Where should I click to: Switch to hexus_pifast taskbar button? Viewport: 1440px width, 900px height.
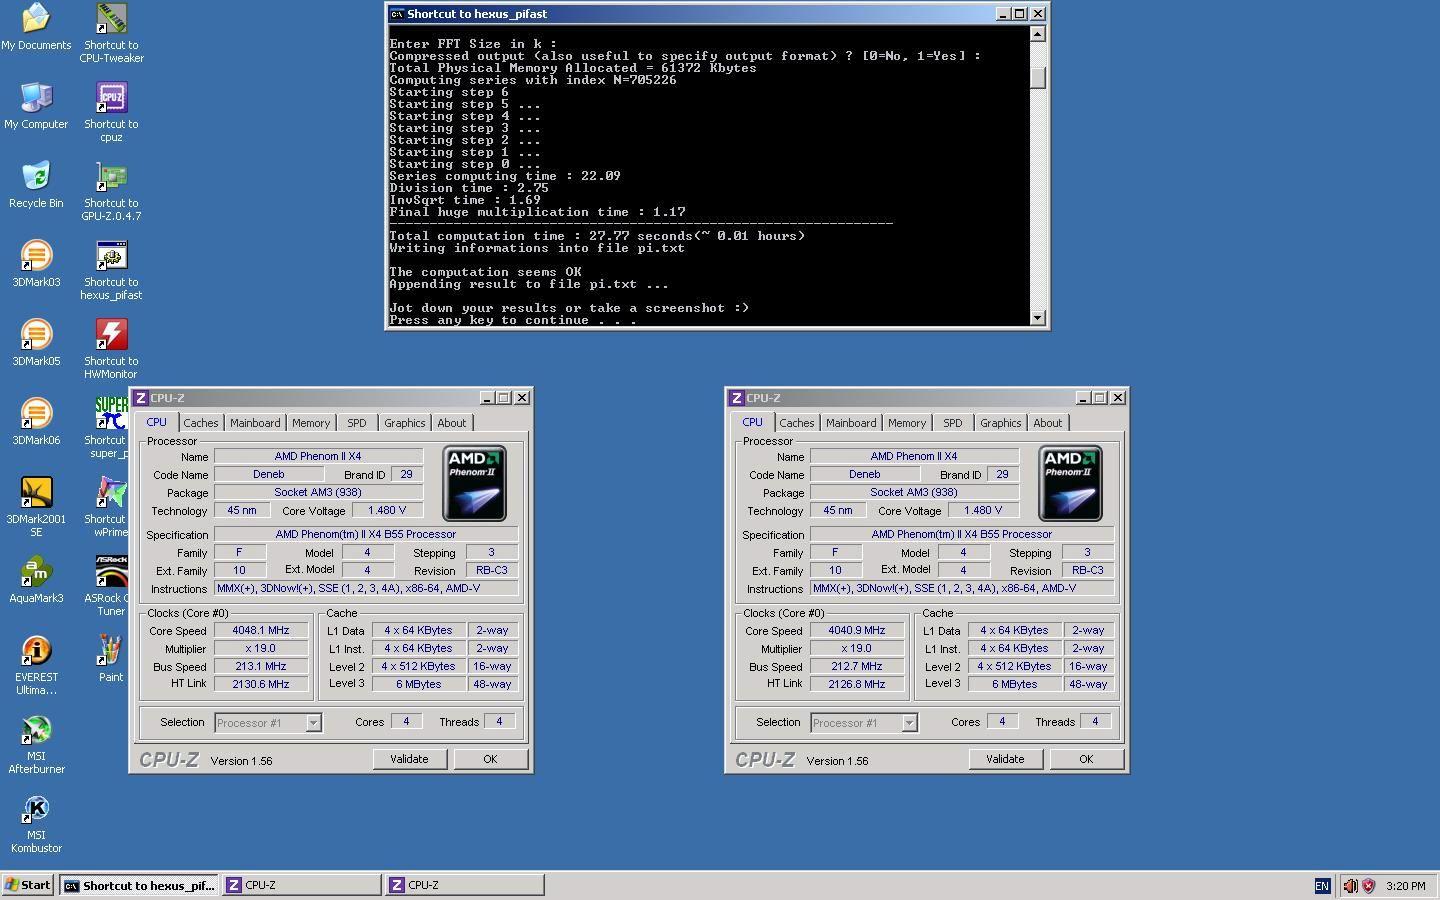pos(139,885)
